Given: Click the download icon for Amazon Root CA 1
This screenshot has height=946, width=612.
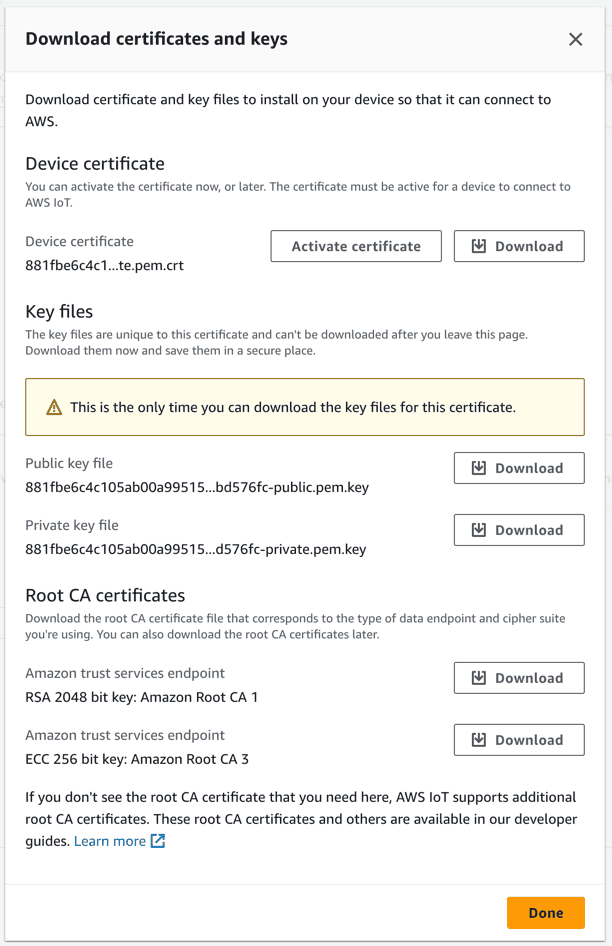Looking at the screenshot, I should click(x=479, y=679).
